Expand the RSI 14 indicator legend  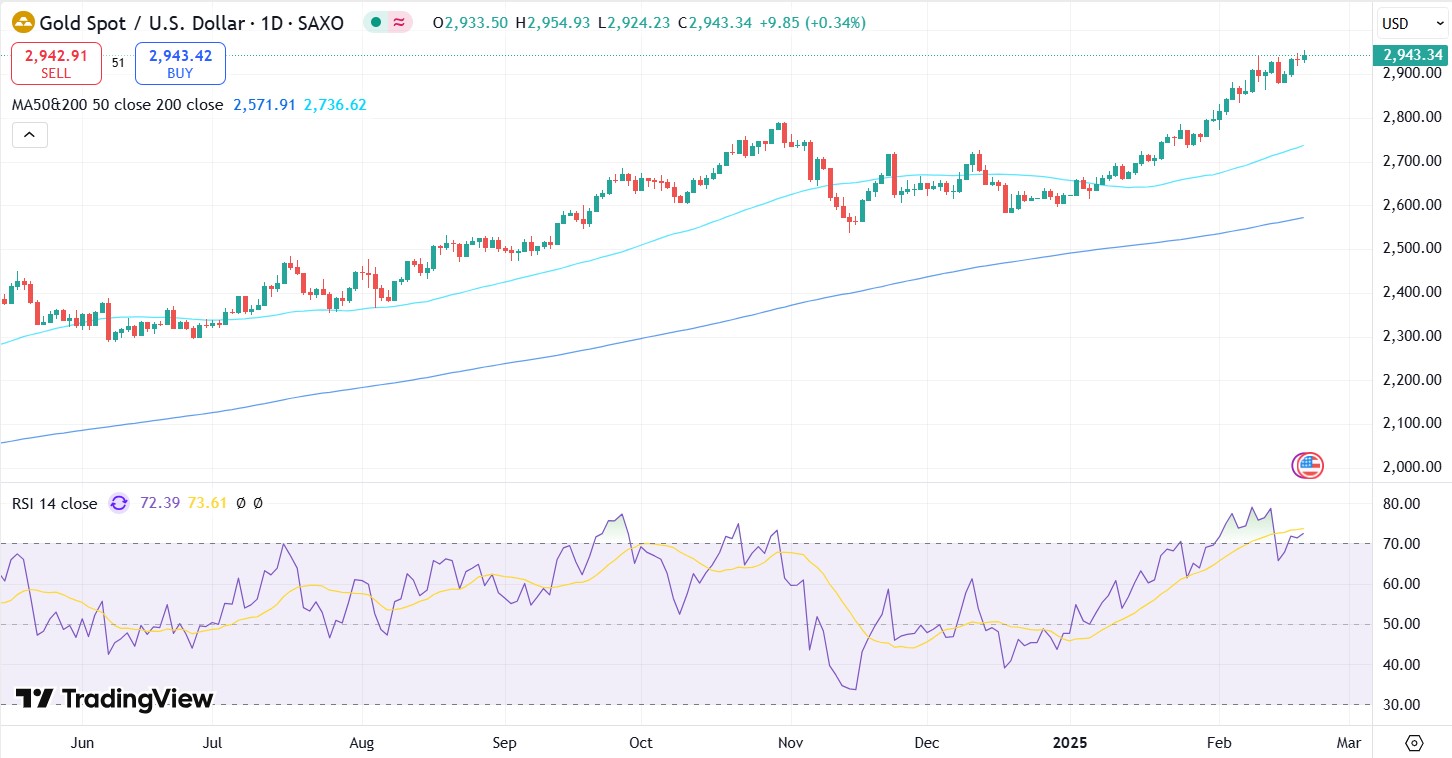54,503
